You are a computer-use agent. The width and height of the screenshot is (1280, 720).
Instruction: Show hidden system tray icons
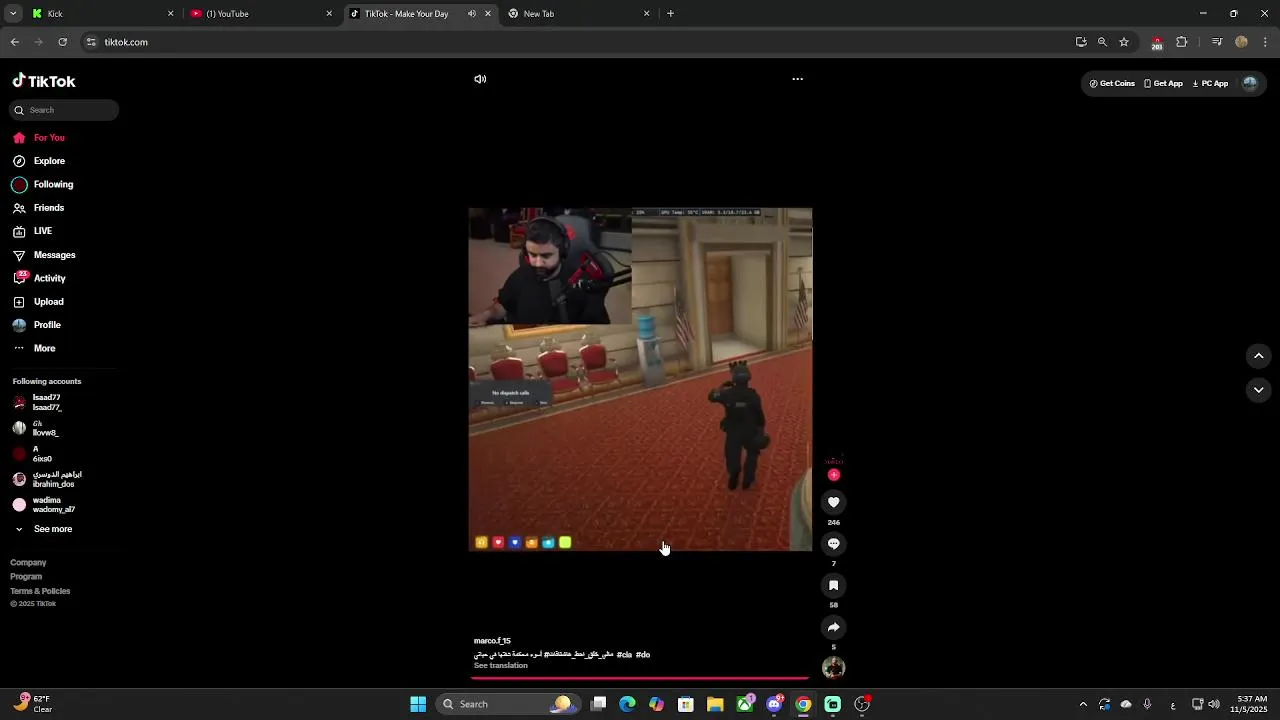tap(1082, 704)
